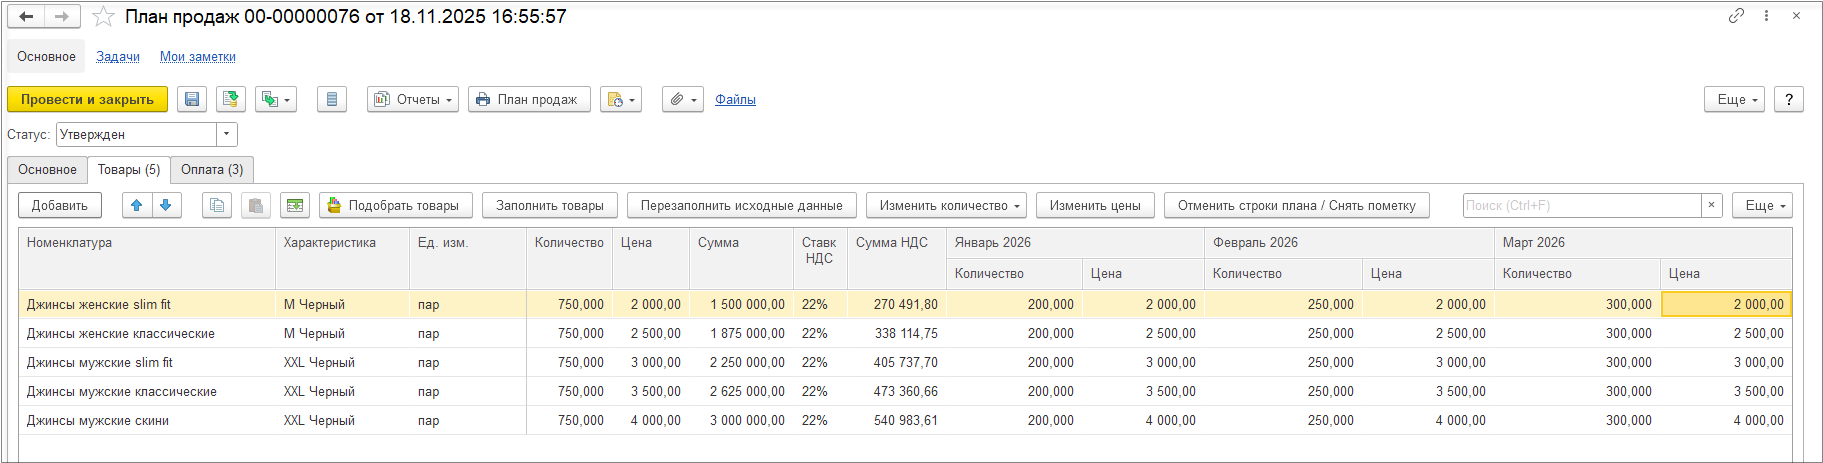The height and width of the screenshot is (463, 1823).
Task: Open the paperclip attach files dropdown
Action: tap(683, 100)
